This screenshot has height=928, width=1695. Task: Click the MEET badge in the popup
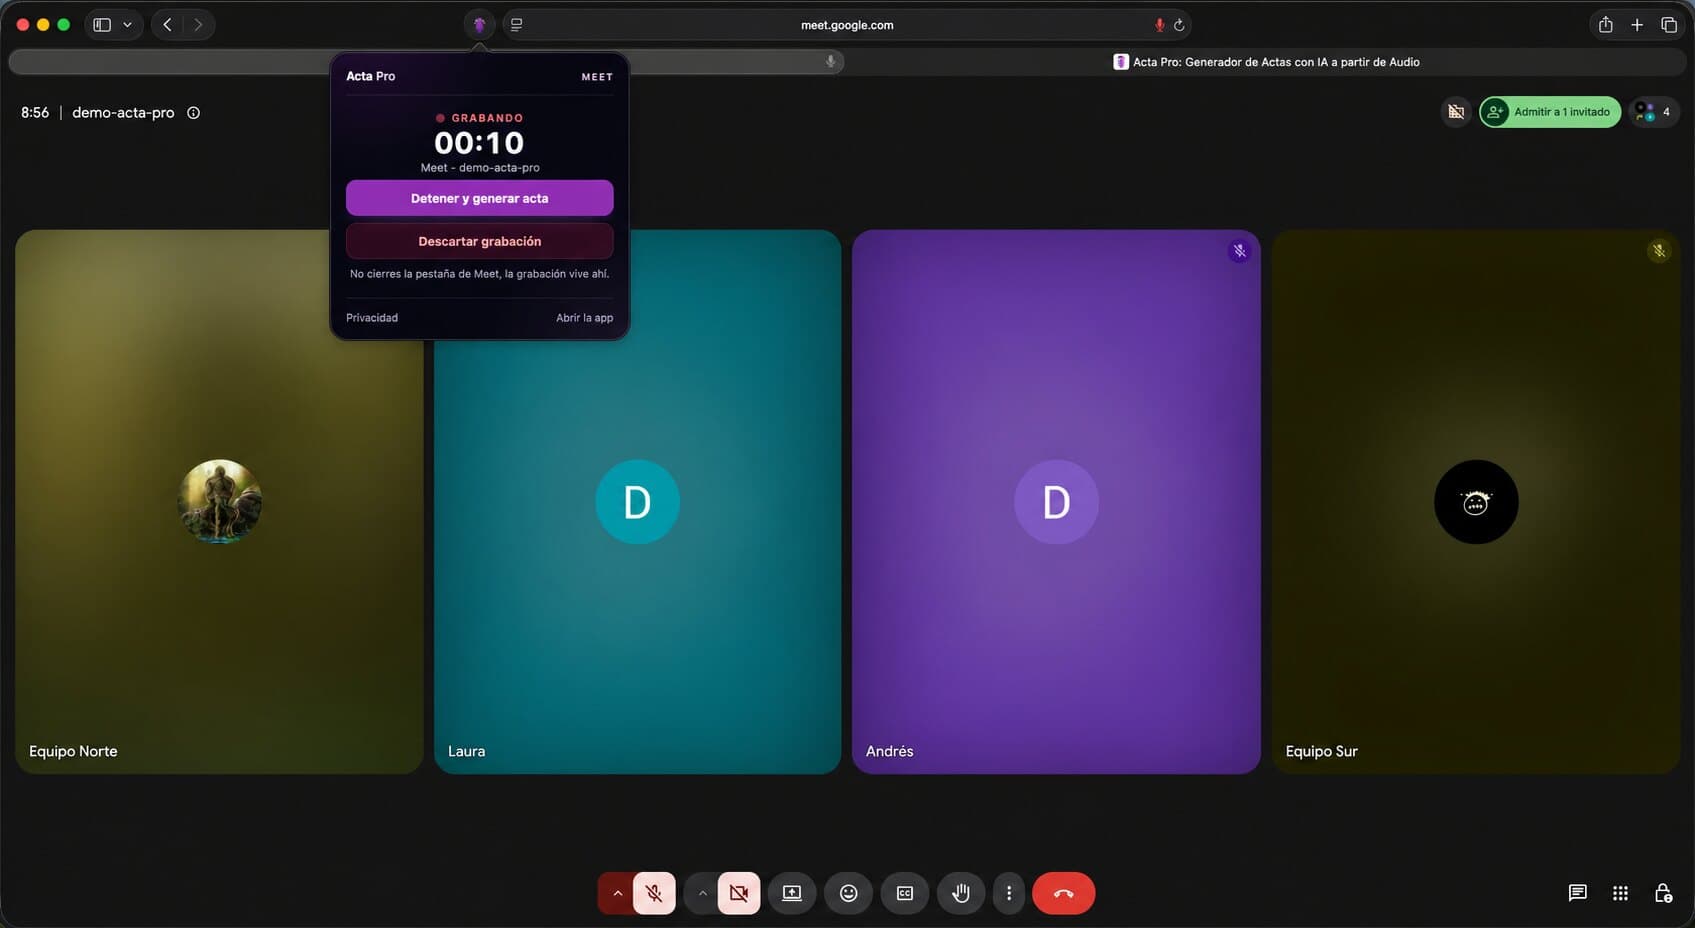(597, 77)
